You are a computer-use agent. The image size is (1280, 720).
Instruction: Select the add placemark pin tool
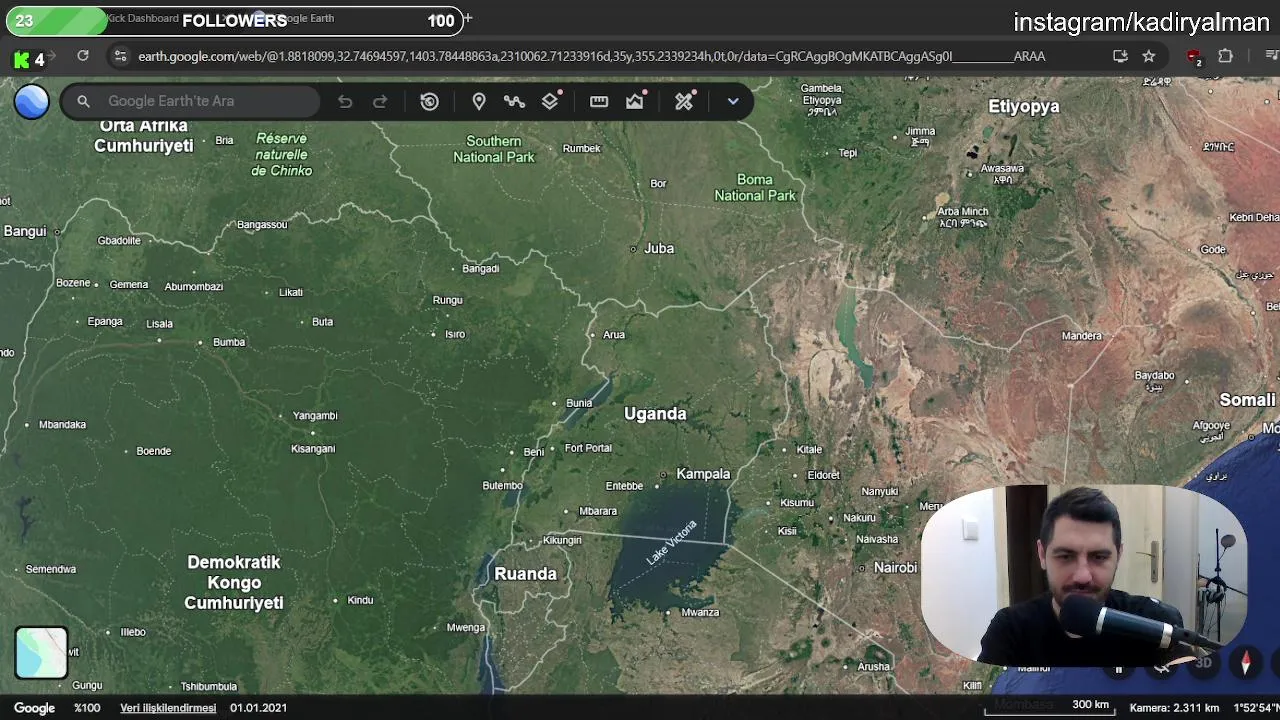[479, 101]
